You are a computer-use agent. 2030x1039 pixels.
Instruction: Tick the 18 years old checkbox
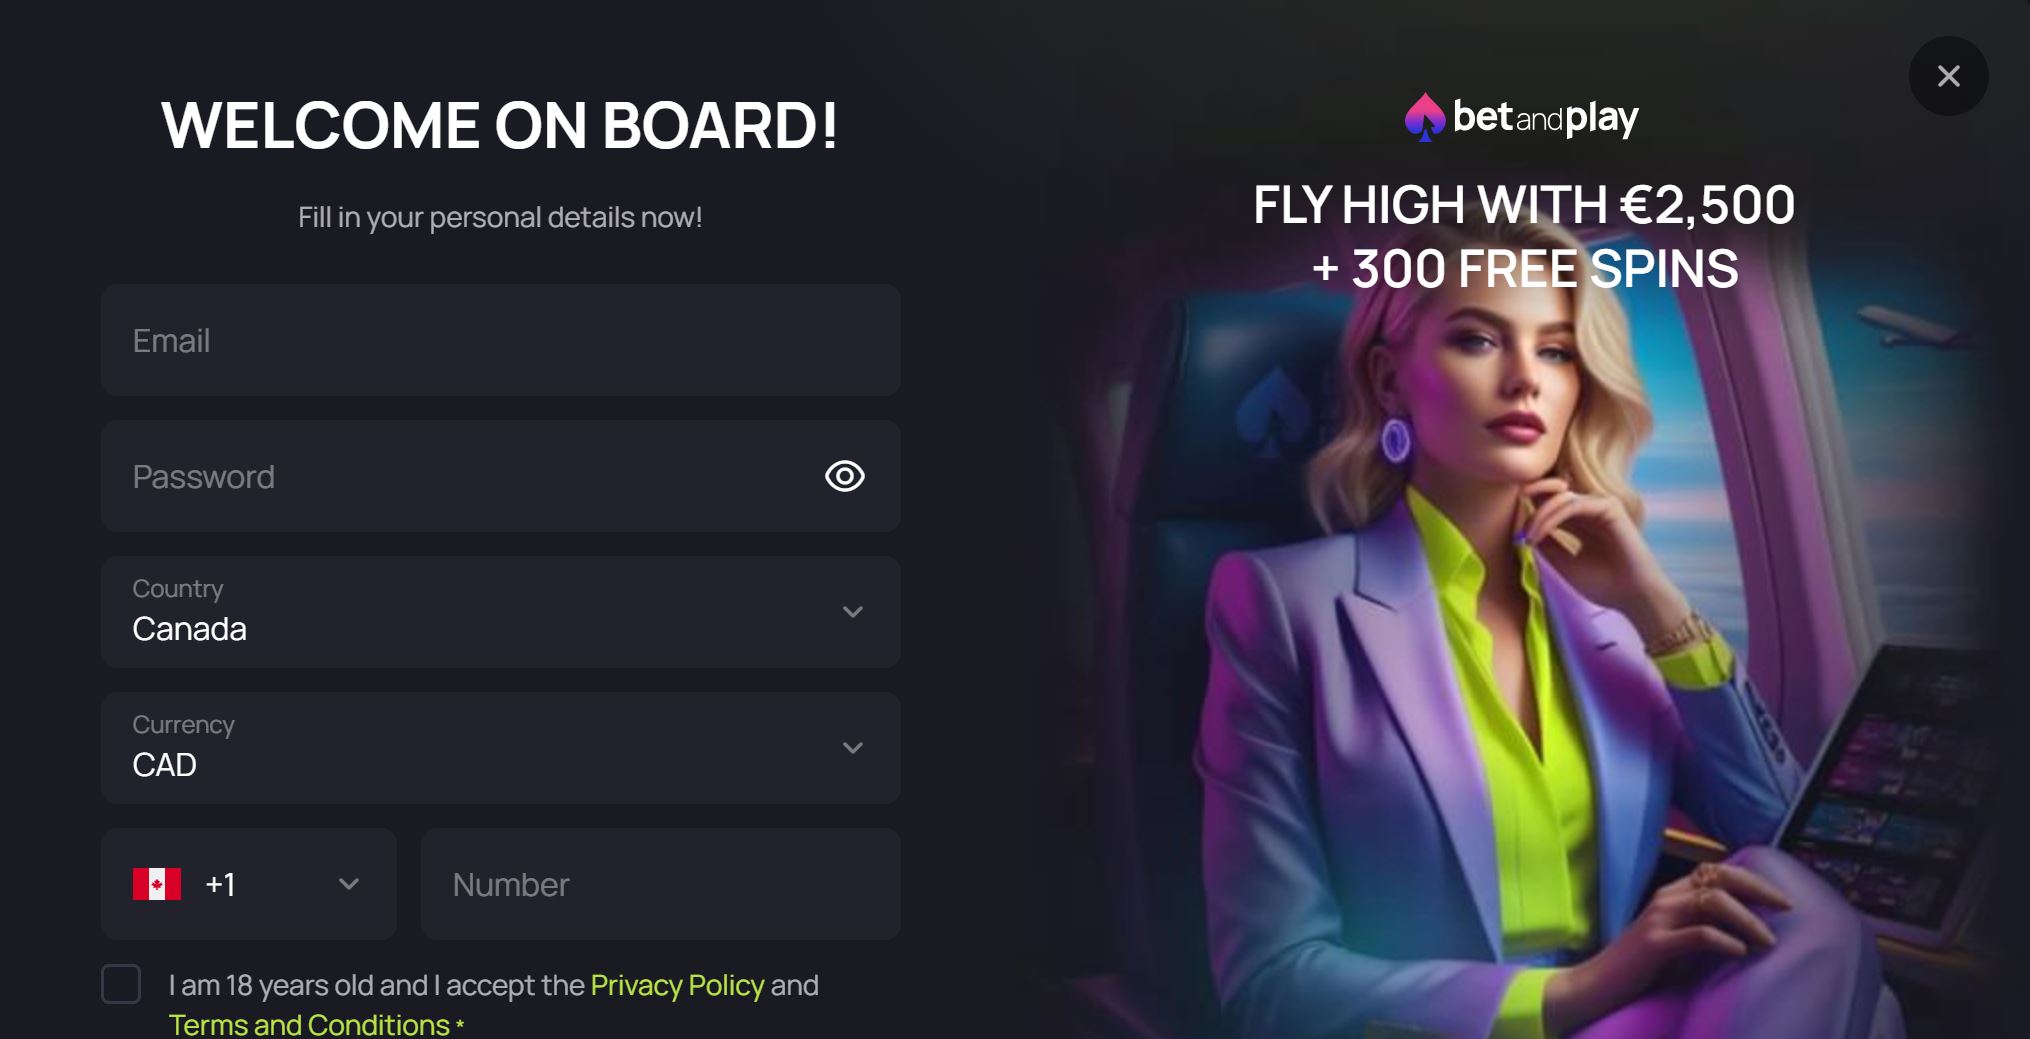(x=121, y=984)
